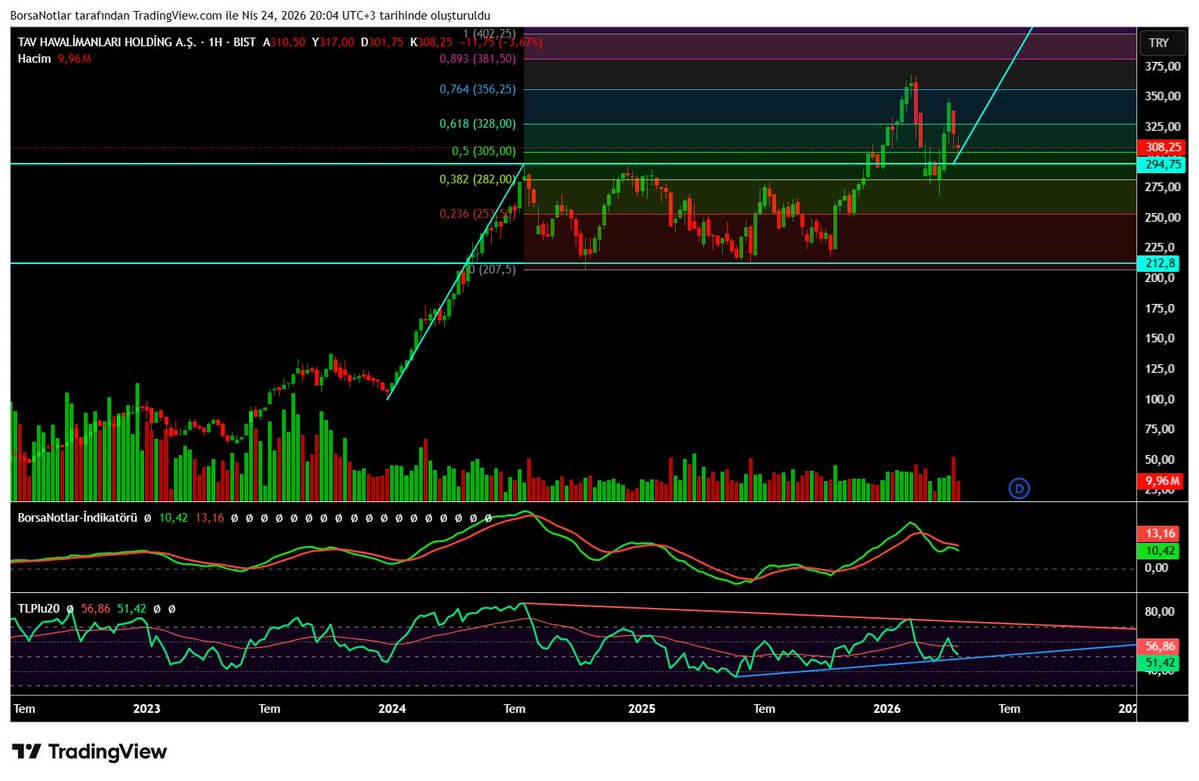Click the red 308,25 current price tag
This screenshot has width=1199, height=781.
[1162, 147]
